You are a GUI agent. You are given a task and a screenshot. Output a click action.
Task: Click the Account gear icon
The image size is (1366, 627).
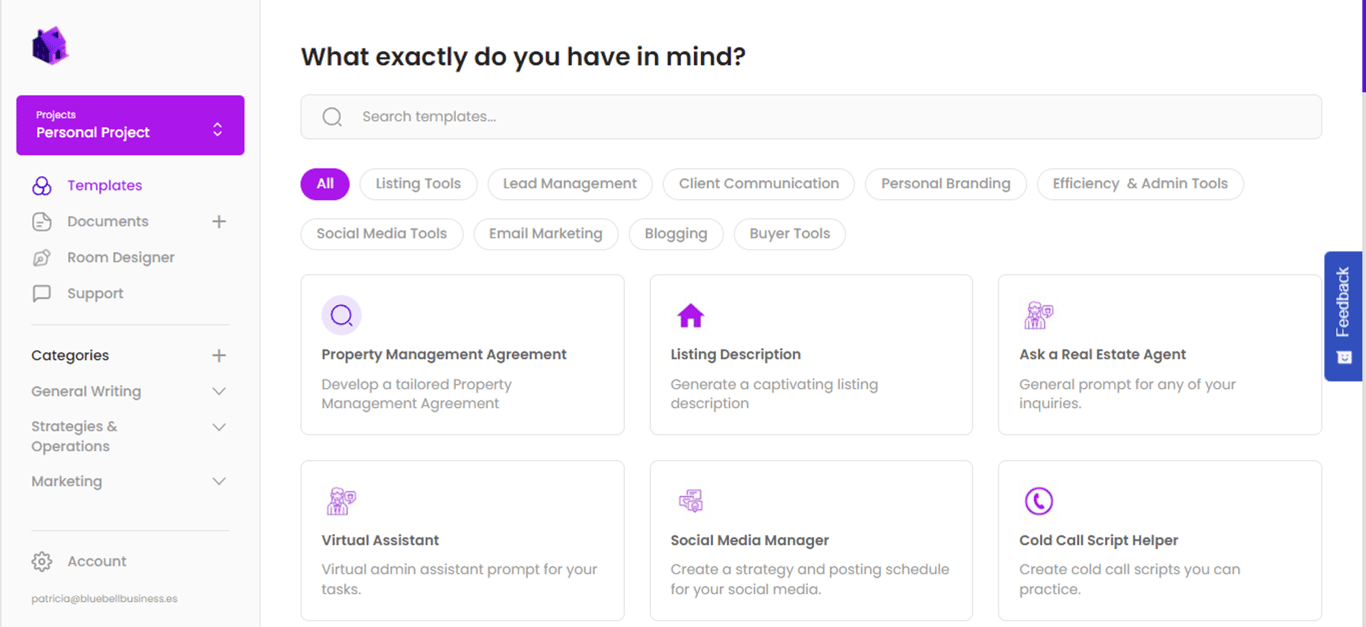tap(42, 562)
